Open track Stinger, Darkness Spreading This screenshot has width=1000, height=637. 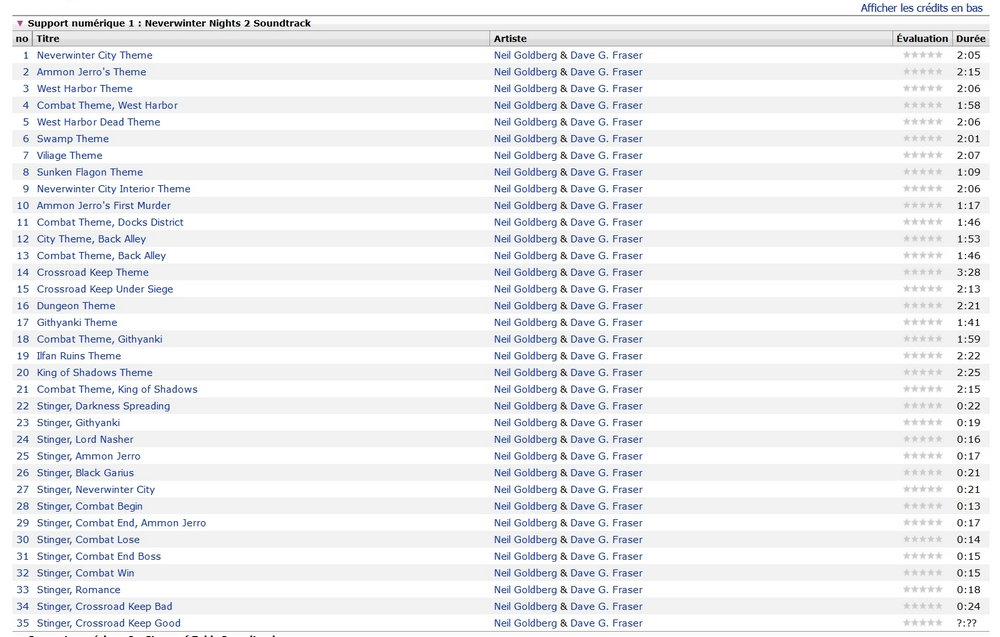pyautogui.click(x=103, y=406)
